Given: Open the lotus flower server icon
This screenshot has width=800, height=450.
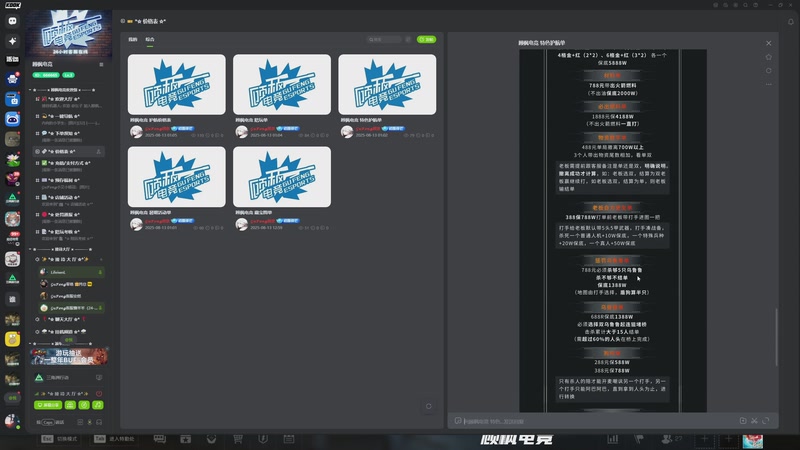Looking at the screenshot, I should coord(12,159).
